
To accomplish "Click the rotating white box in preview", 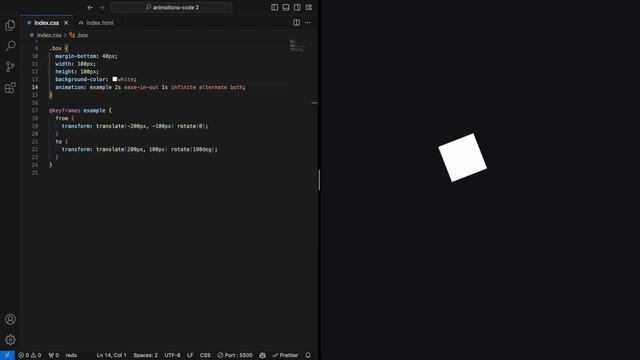I will coord(462,158).
